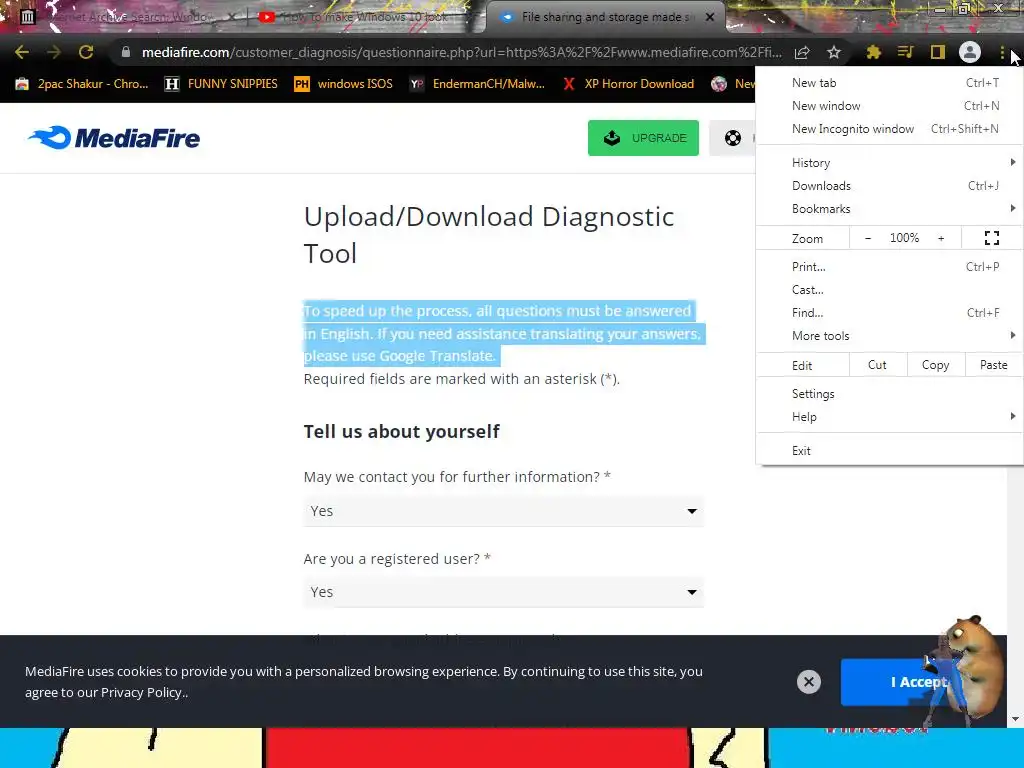Open the Extensions puzzle piece icon
The width and height of the screenshot is (1024, 768).
coord(873,52)
